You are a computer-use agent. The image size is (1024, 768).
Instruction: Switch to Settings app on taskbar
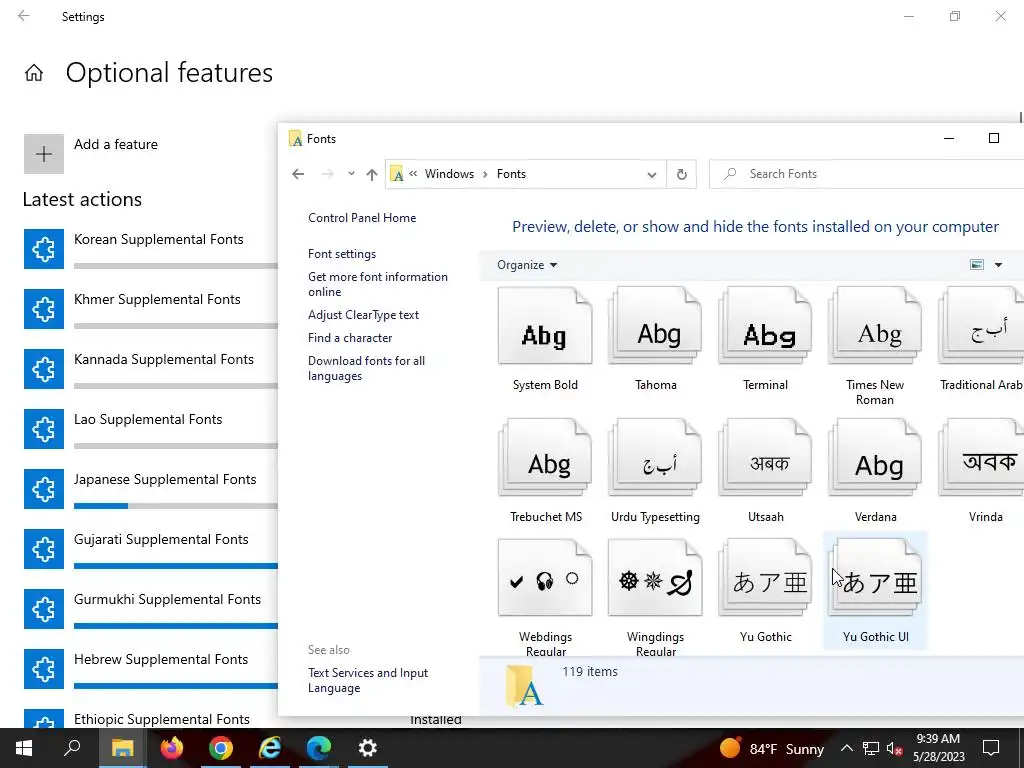[368, 748]
